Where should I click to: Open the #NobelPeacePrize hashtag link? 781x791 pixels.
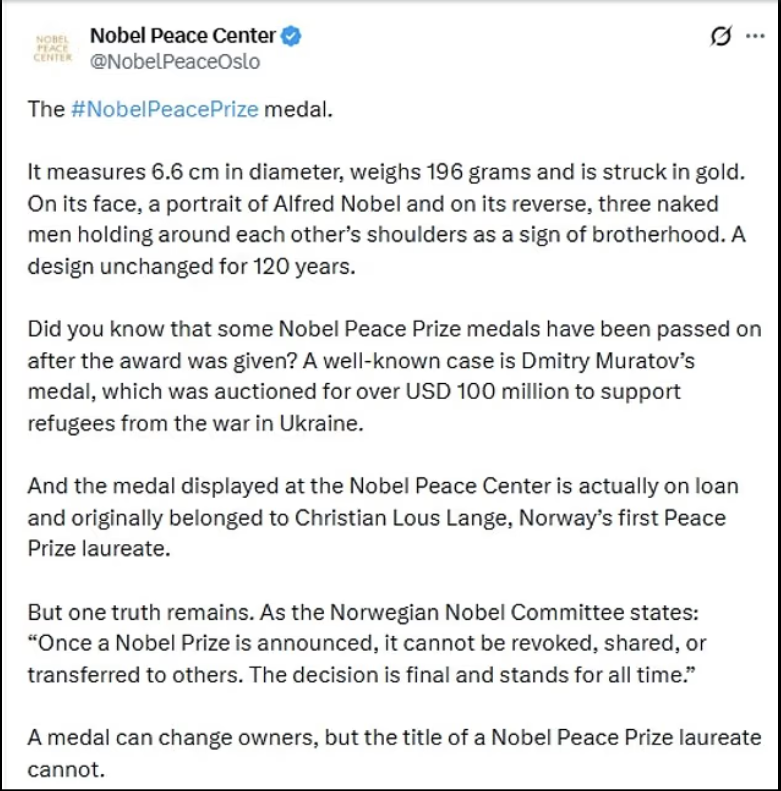coord(165,109)
